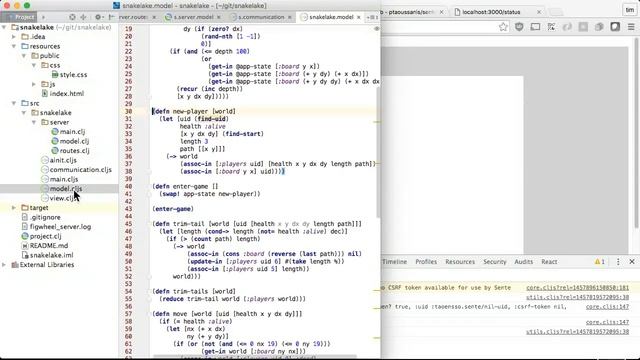Collapse the resources folder
Image resolution: width=640 pixels, height=360 pixels.
[14, 46]
